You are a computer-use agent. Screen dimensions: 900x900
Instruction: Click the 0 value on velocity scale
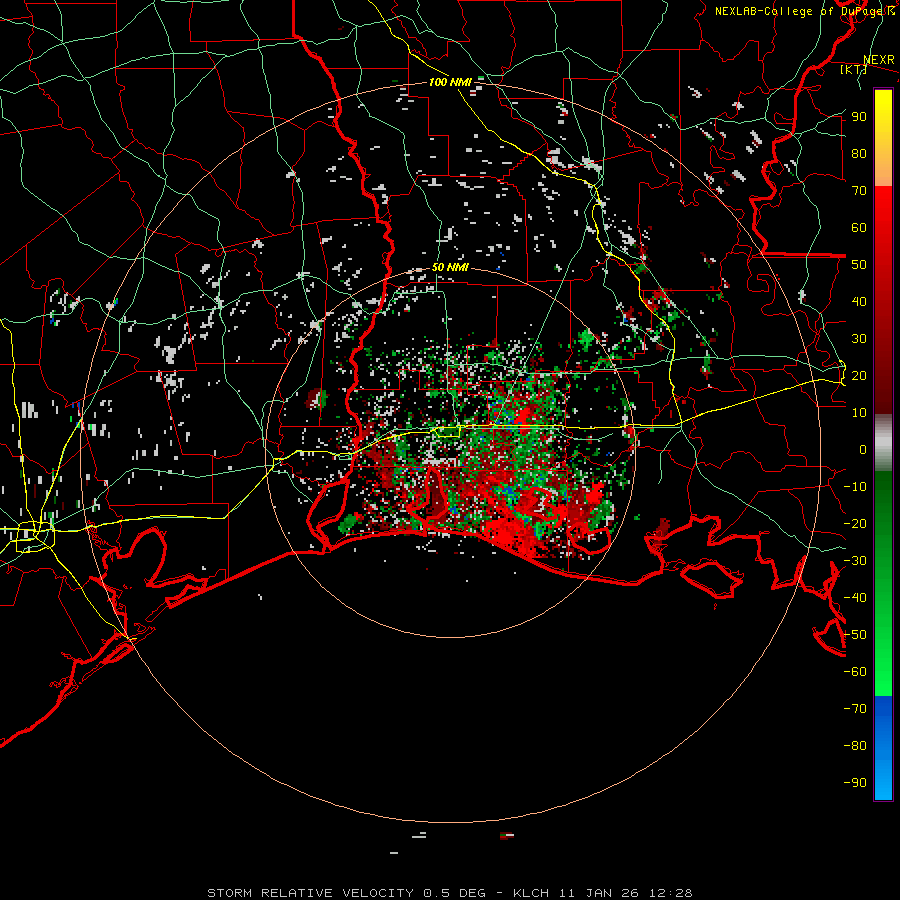tap(863, 449)
